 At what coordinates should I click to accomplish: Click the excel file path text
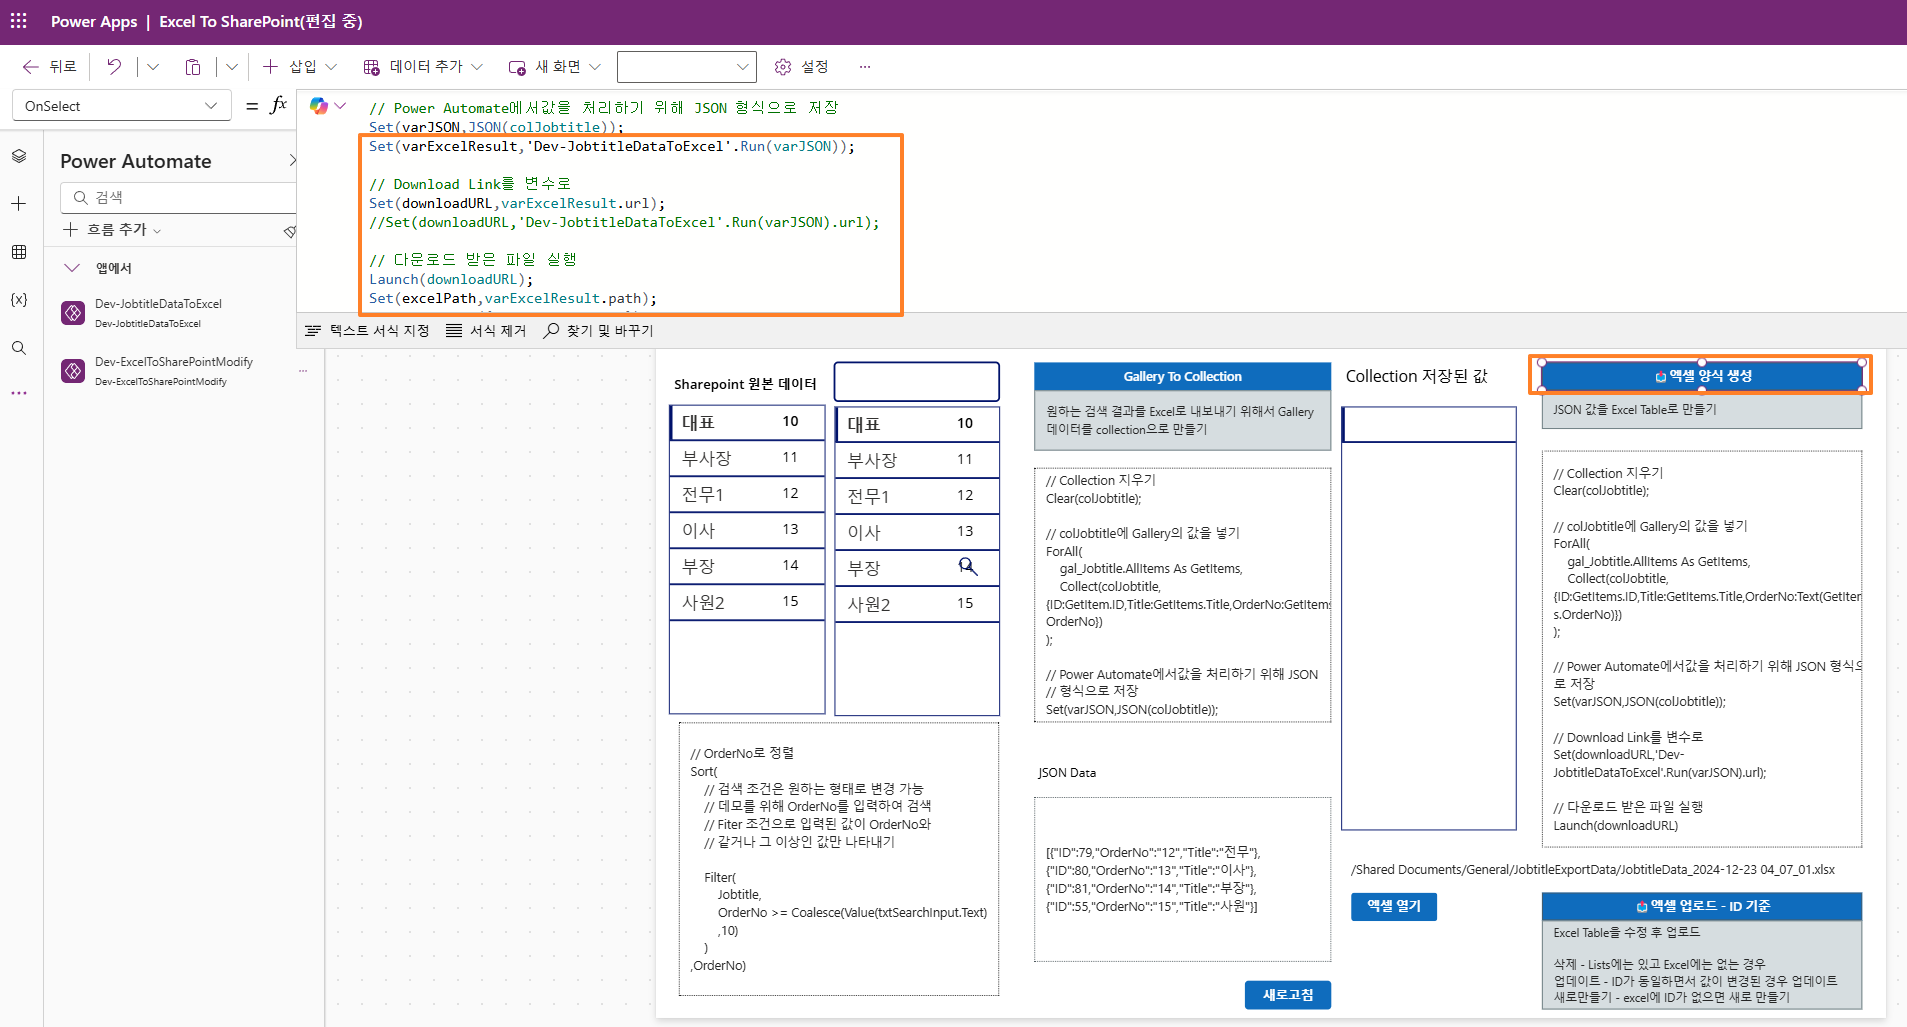coord(1592,870)
